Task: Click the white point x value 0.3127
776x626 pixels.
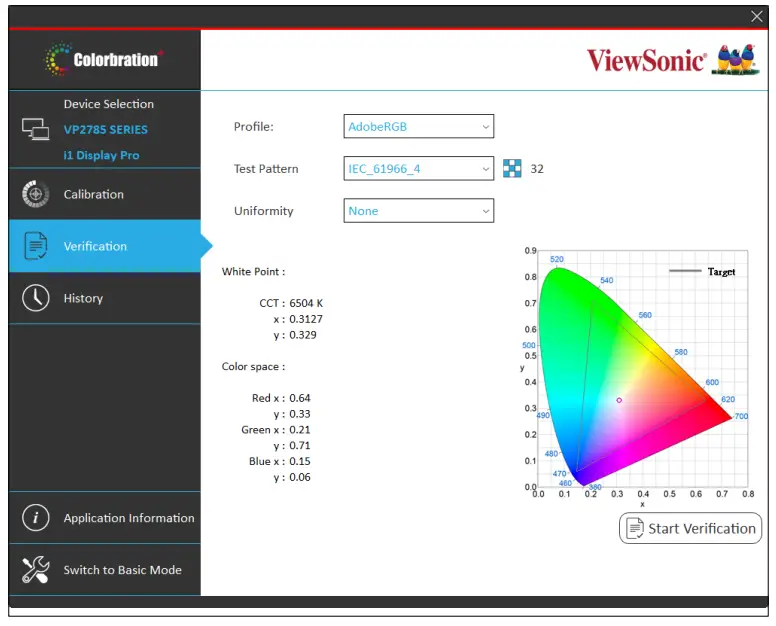Action: tap(306, 319)
